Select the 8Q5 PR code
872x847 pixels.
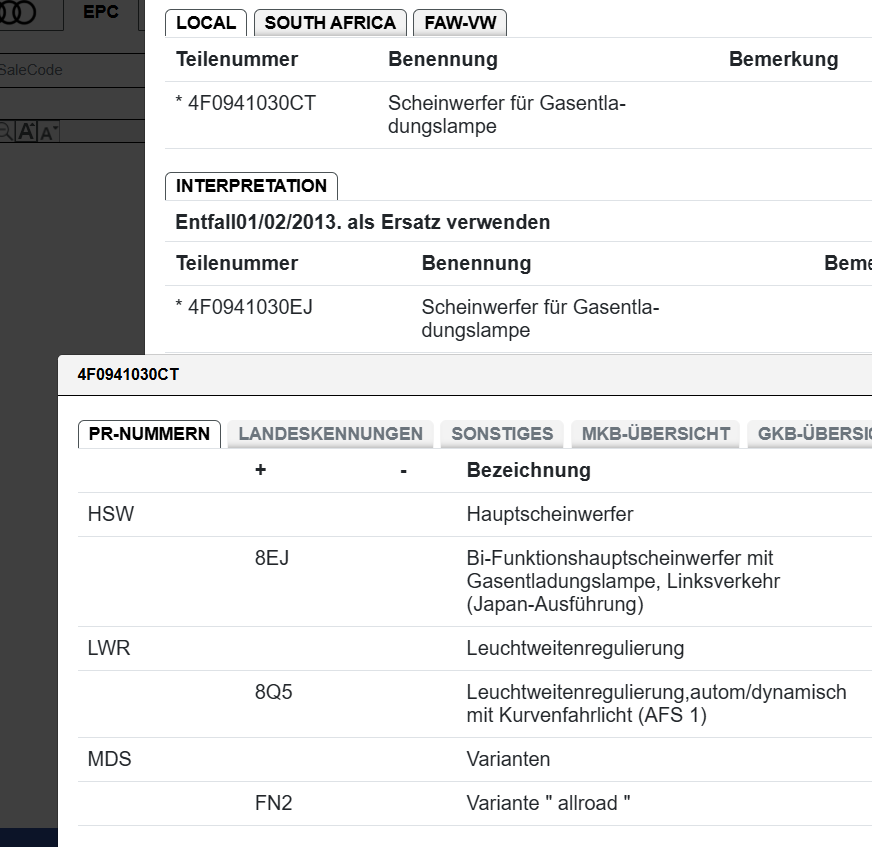pyautogui.click(x=274, y=692)
